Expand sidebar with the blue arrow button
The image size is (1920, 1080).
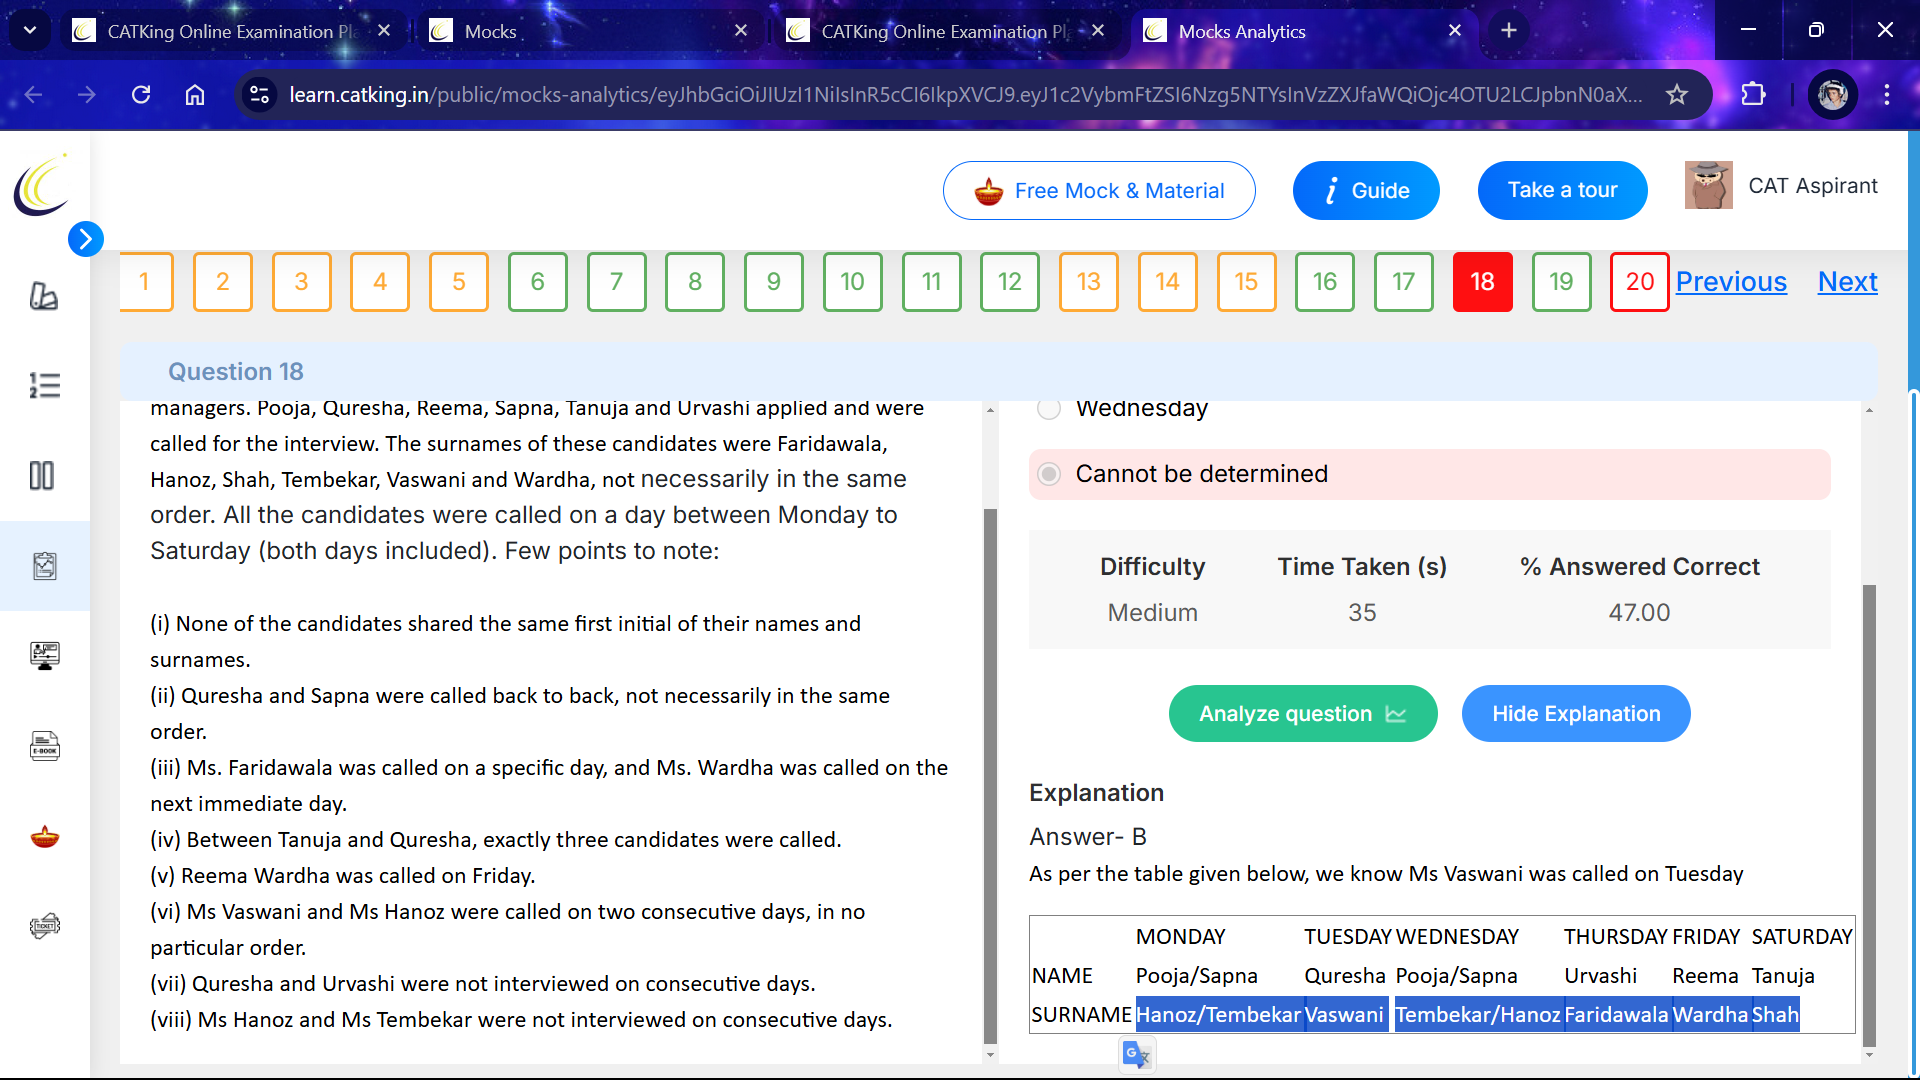[x=86, y=239]
